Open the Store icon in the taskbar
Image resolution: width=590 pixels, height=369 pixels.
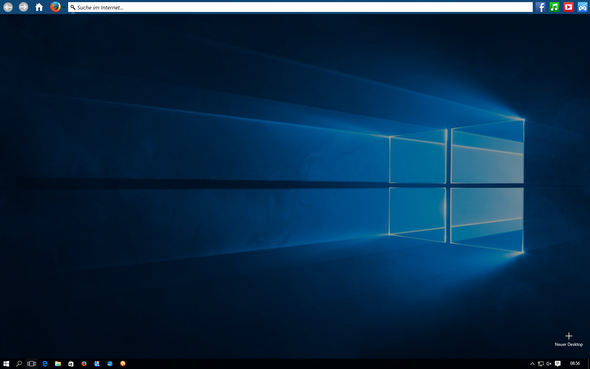coord(71,364)
